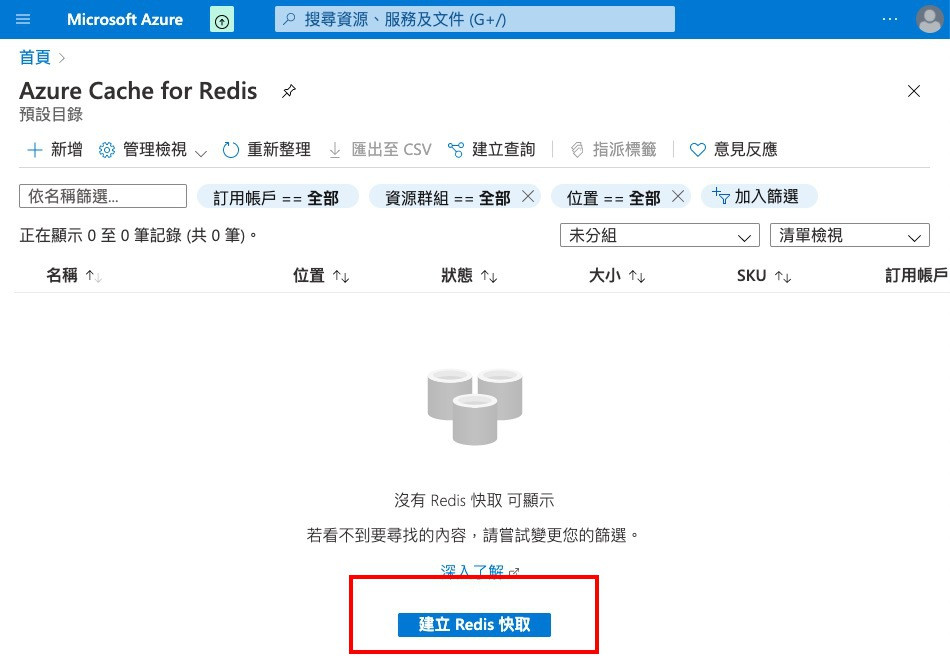Image resolution: width=950 pixels, height=659 pixels.
Task: Click the 加入篩選 add filter button
Action: pos(759,196)
